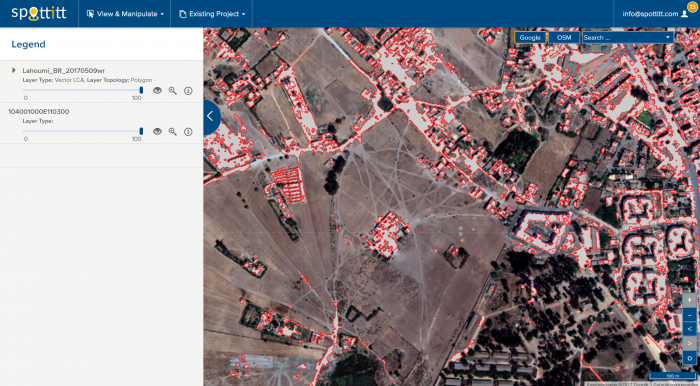This screenshot has height=386, width=700.
Task: Expand the Lahoumi_BR_20170509wr layer tree
Action: coord(13,71)
